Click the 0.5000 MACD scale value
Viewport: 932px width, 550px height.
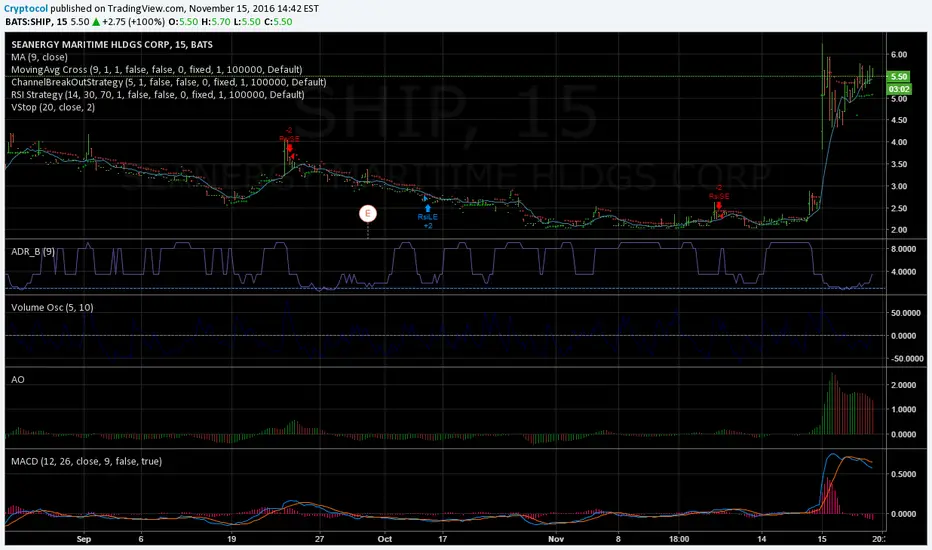(903, 474)
